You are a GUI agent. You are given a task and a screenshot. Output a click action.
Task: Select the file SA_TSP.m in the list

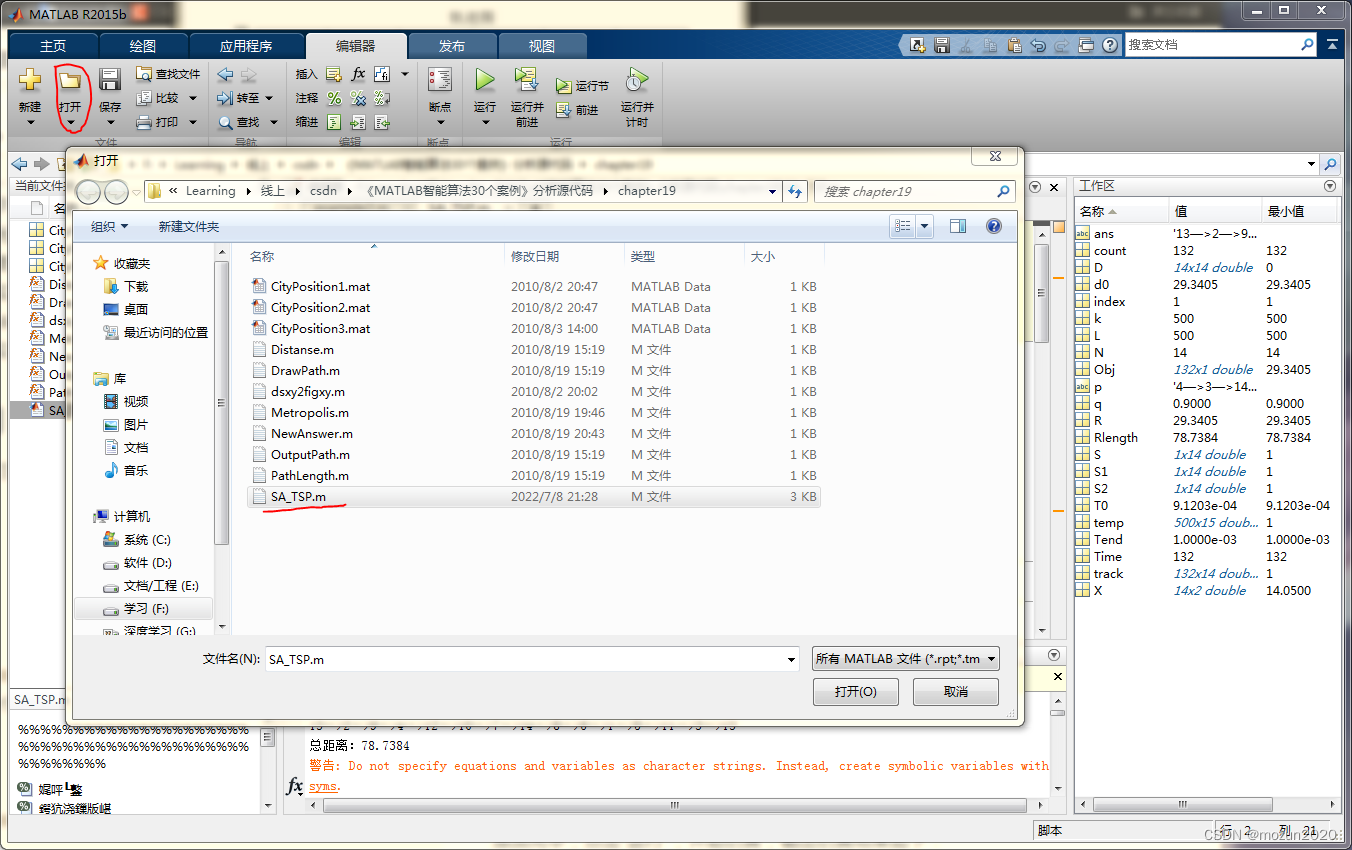533,497
